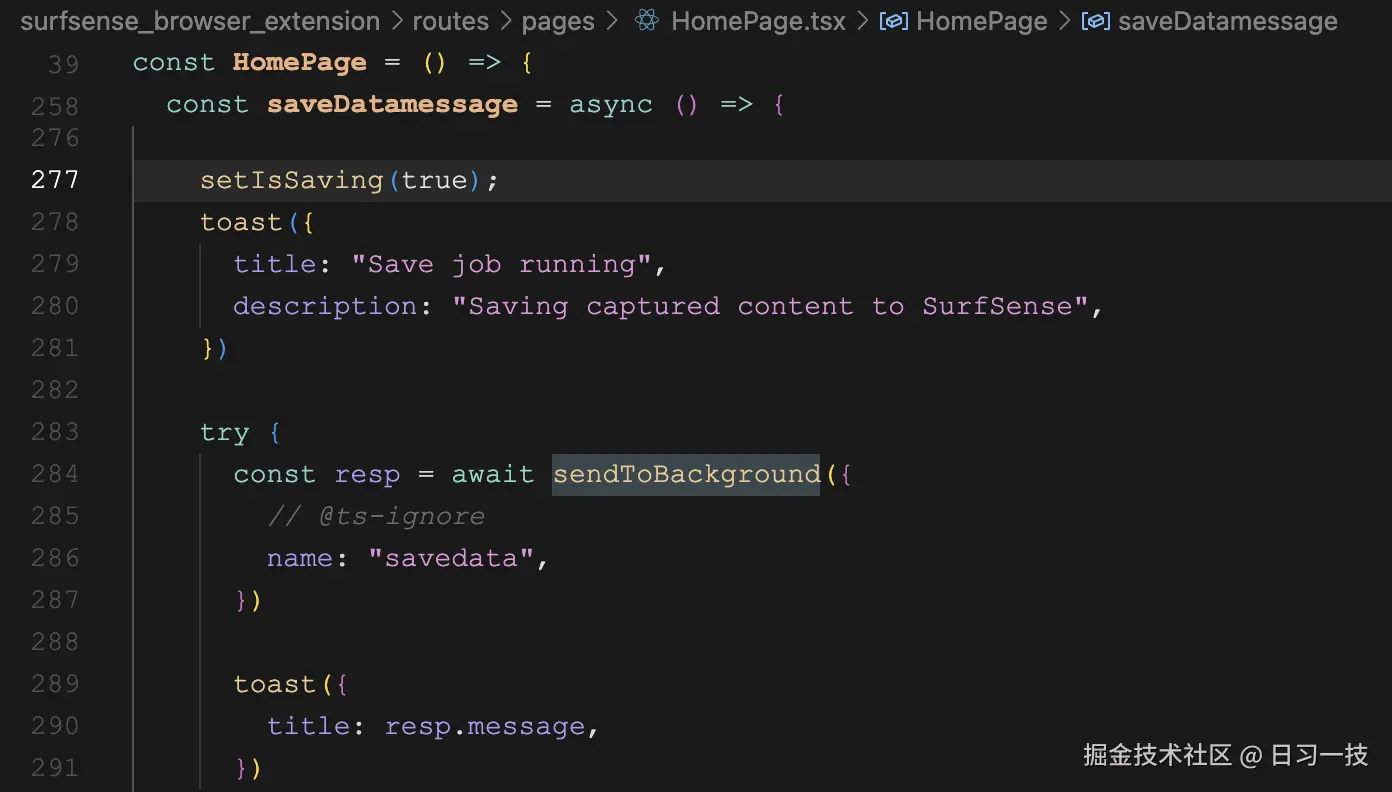Open the breadcrumb dropdown for pages folder

click(557, 20)
